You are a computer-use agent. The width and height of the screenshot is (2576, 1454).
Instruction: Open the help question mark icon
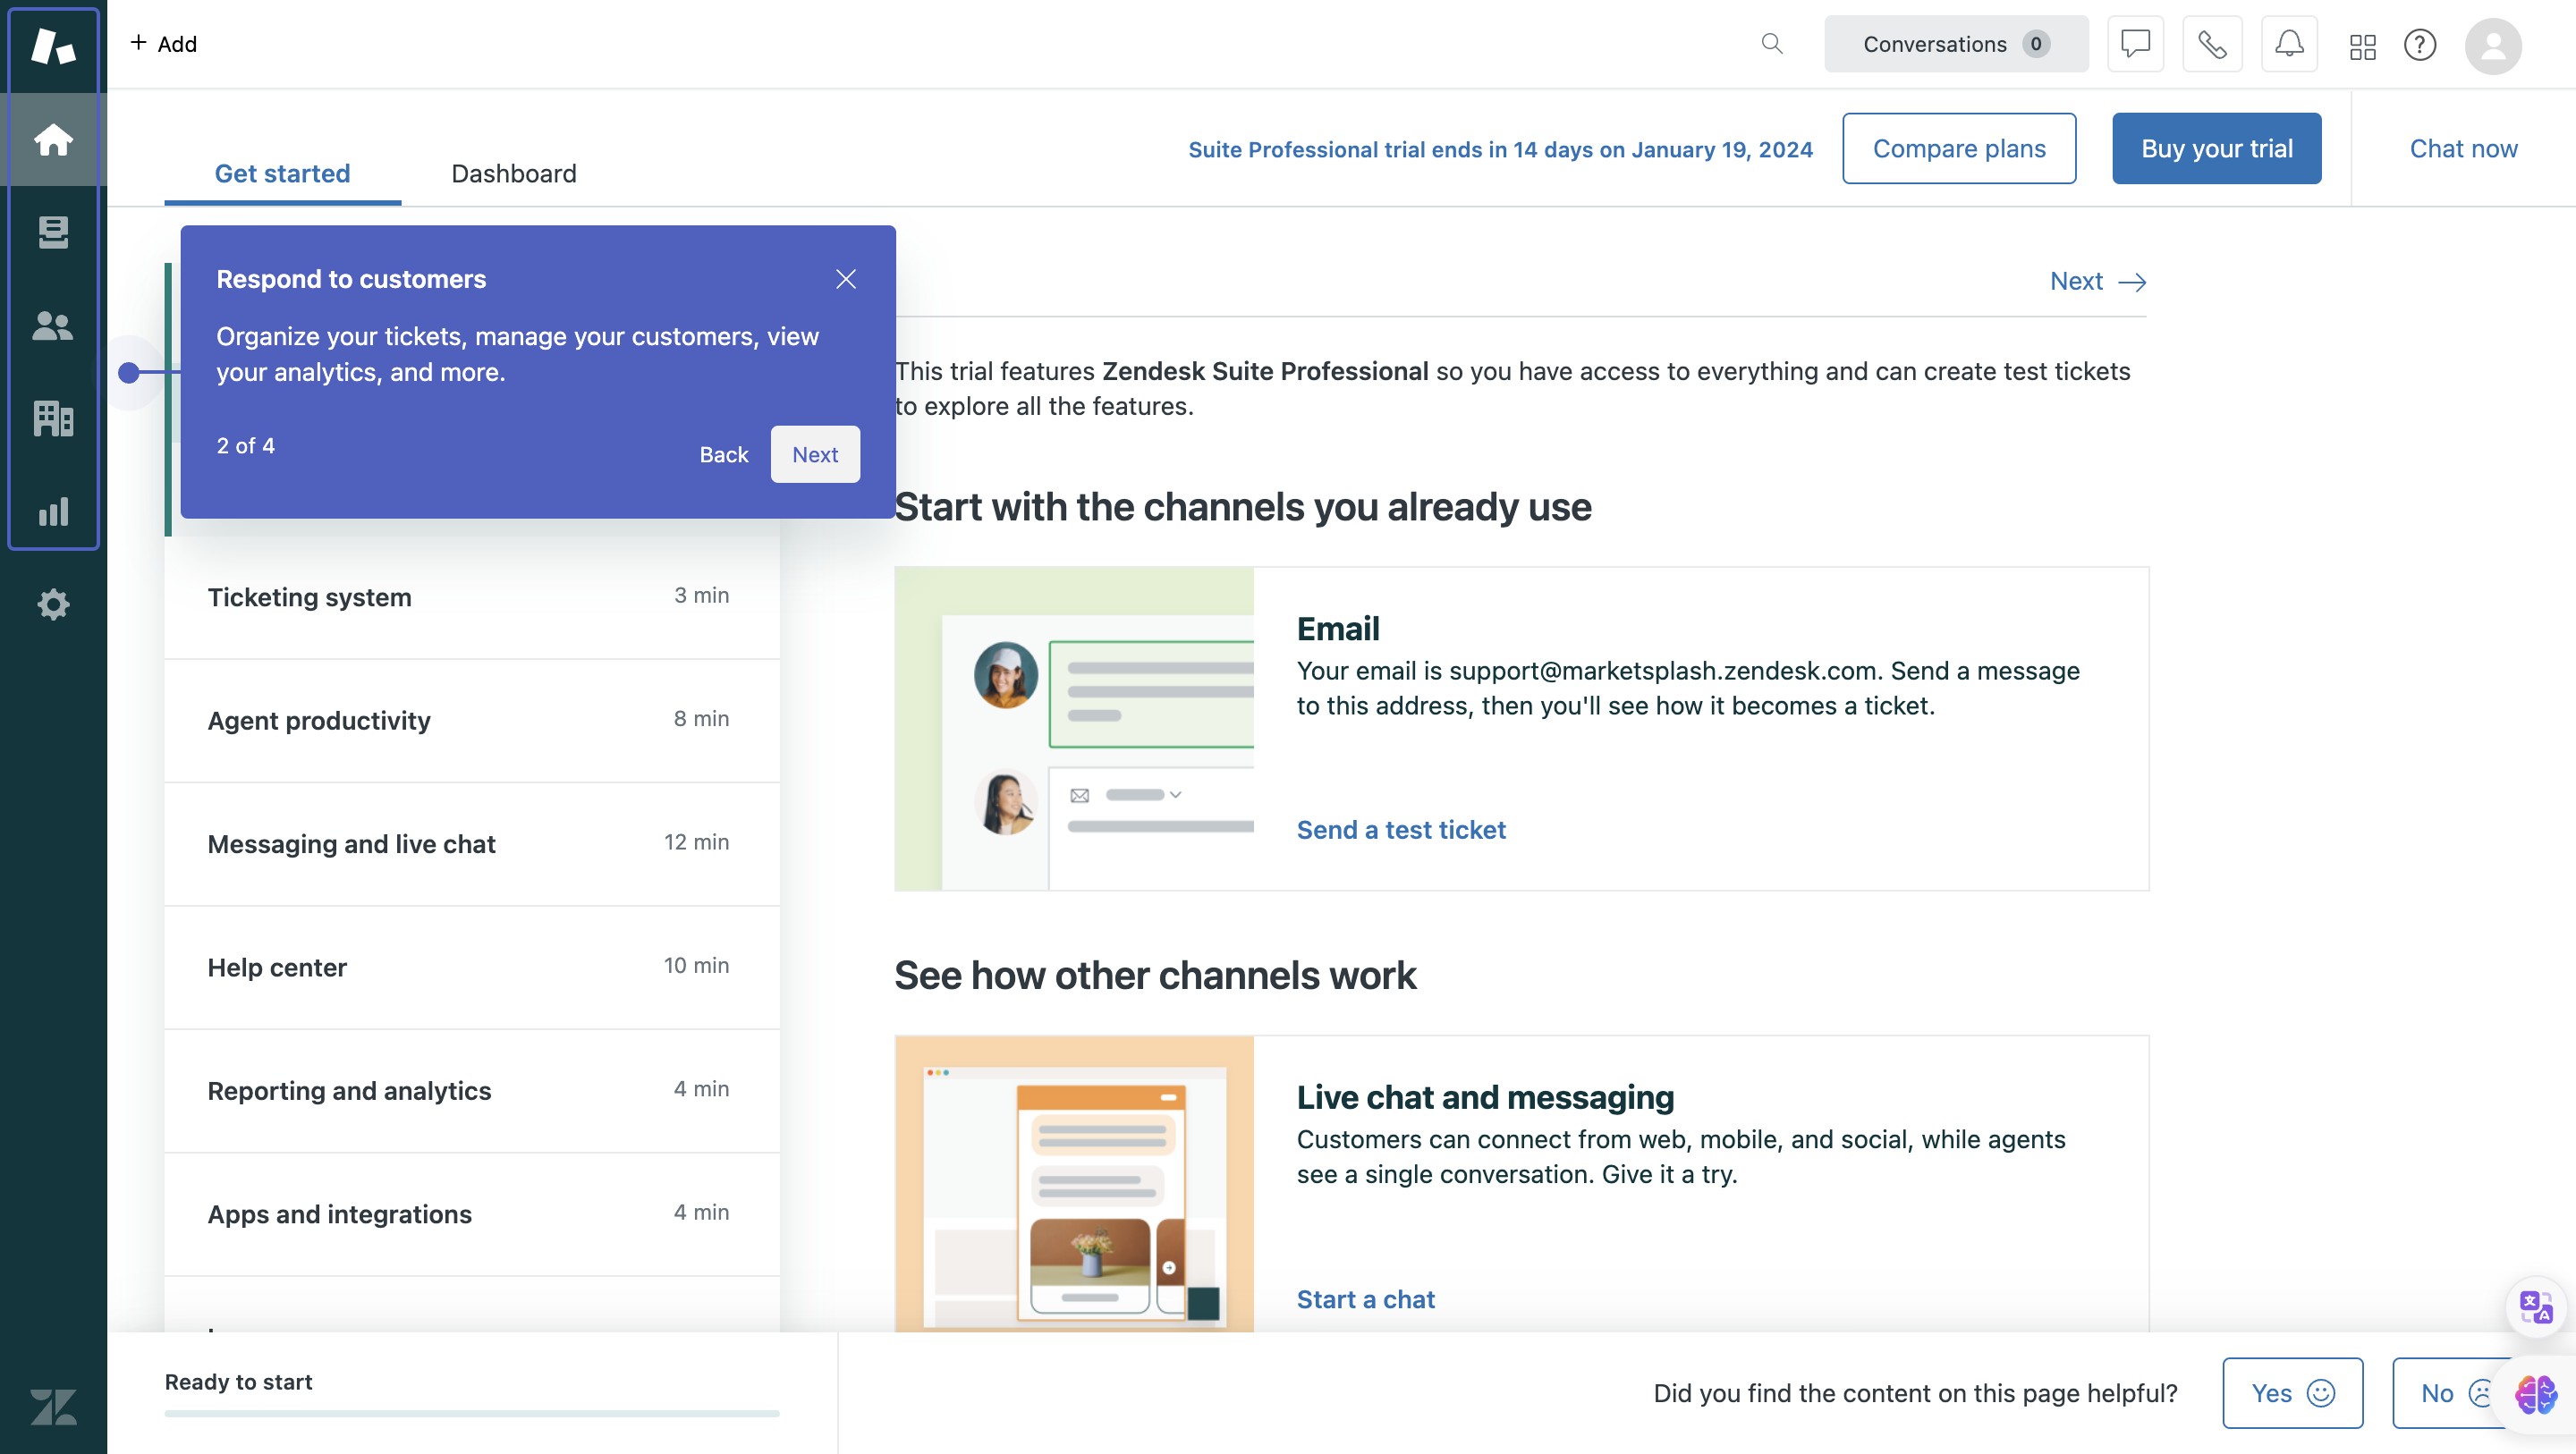2419,45
